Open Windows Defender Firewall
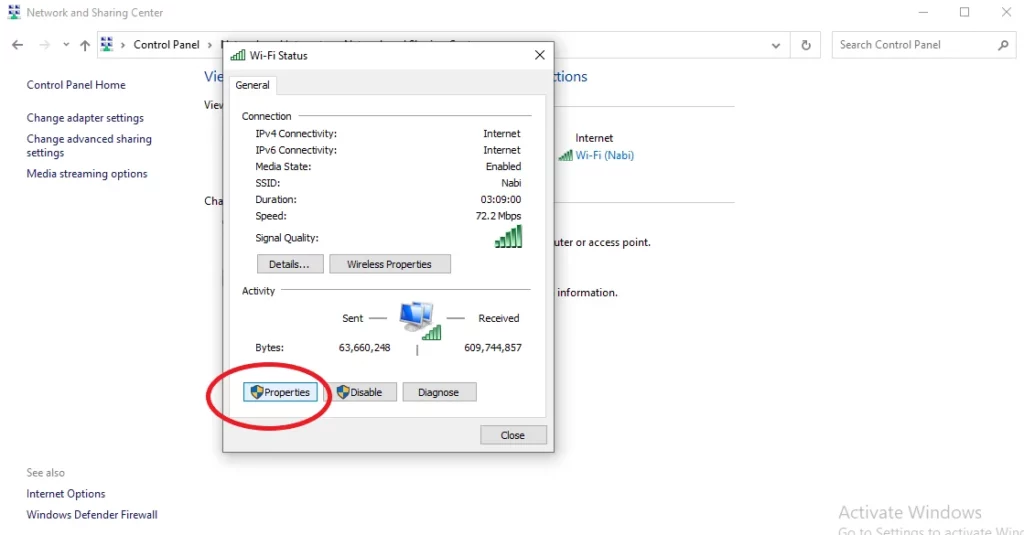This screenshot has width=1024, height=535. [91, 515]
